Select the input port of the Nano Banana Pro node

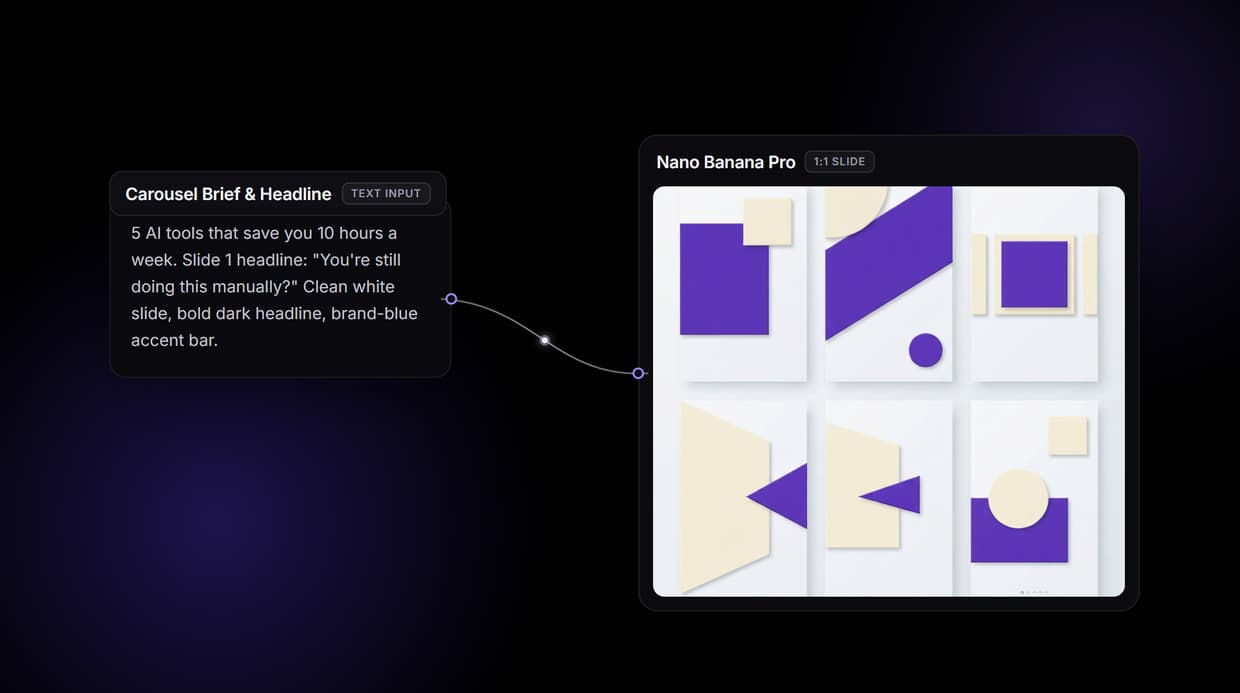coord(638,373)
